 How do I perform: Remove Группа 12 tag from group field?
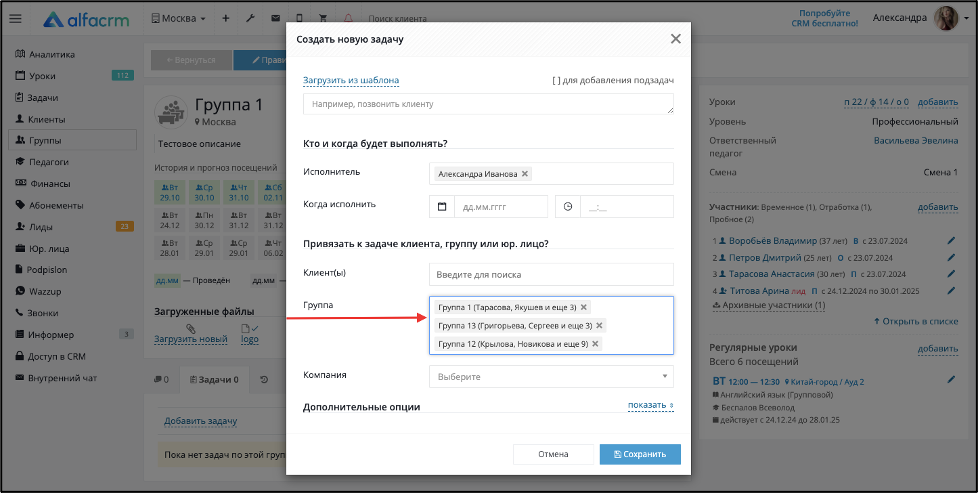coord(595,344)
